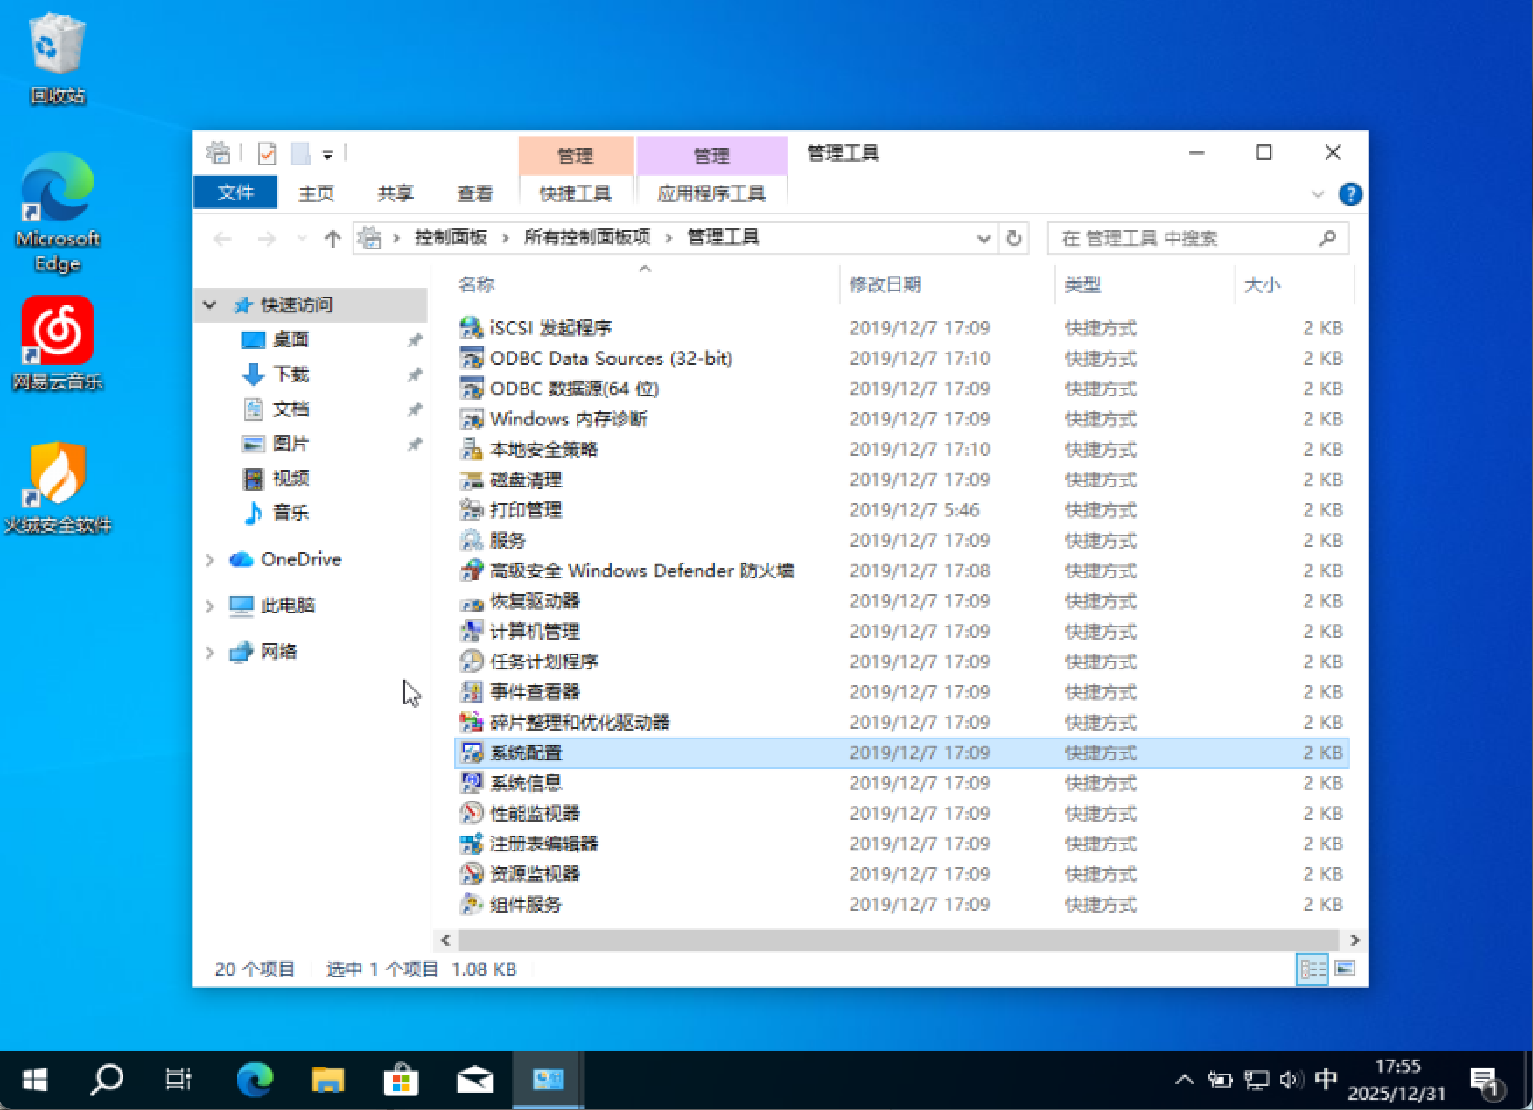
Task: Select the 服务 gear icon
Action: [471, 541]
